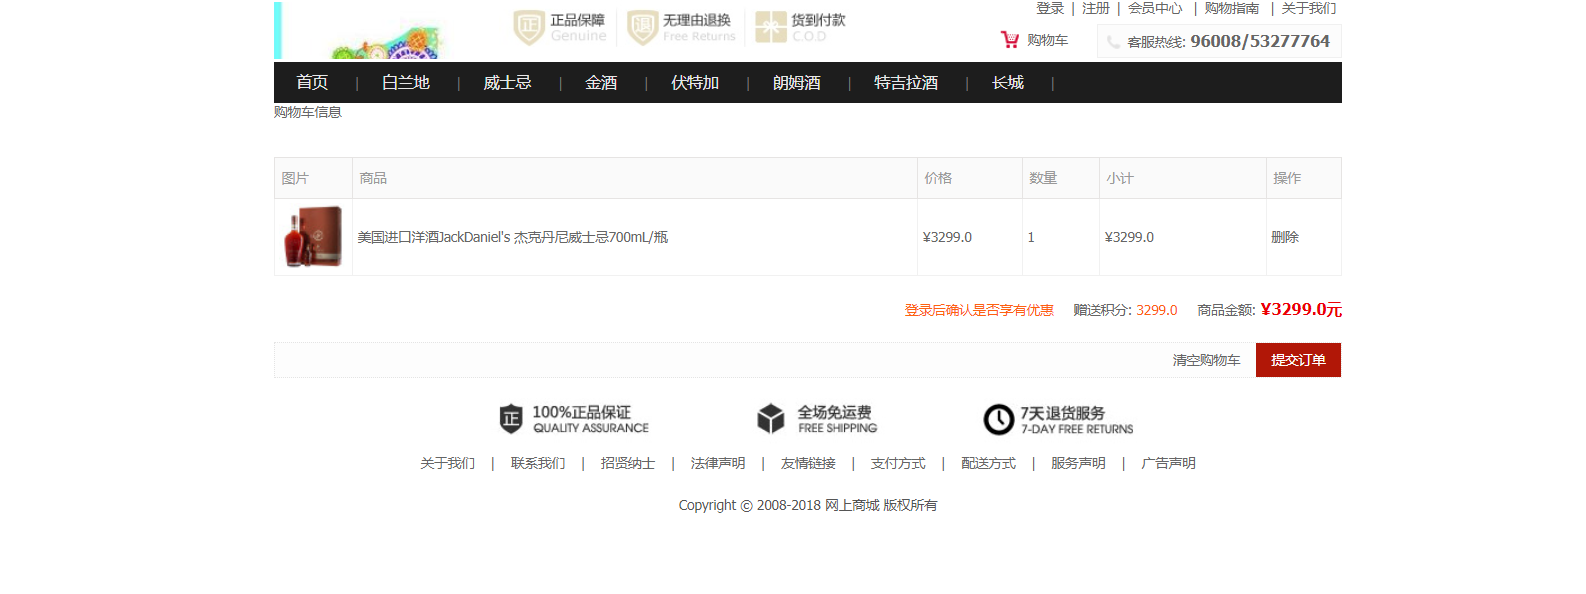The image size is (1586, 594).
Task: Click the customer hotline phone icon
Action: pyautogui.click(x=1113, y=42)
